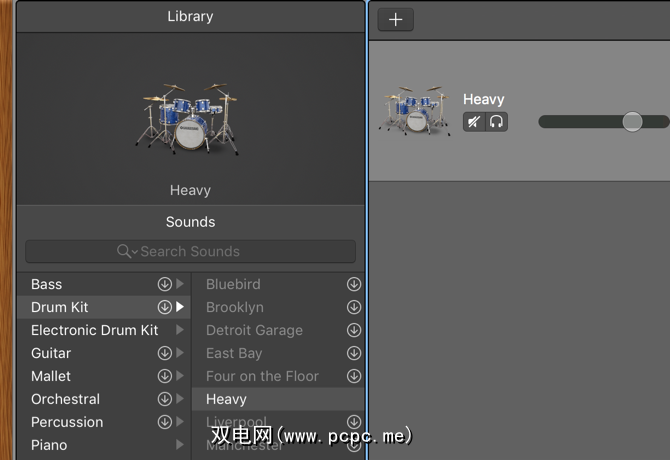Select the Percussion category
The height and width of the screenshot is (460, 670).
click(x=67, y=422)
